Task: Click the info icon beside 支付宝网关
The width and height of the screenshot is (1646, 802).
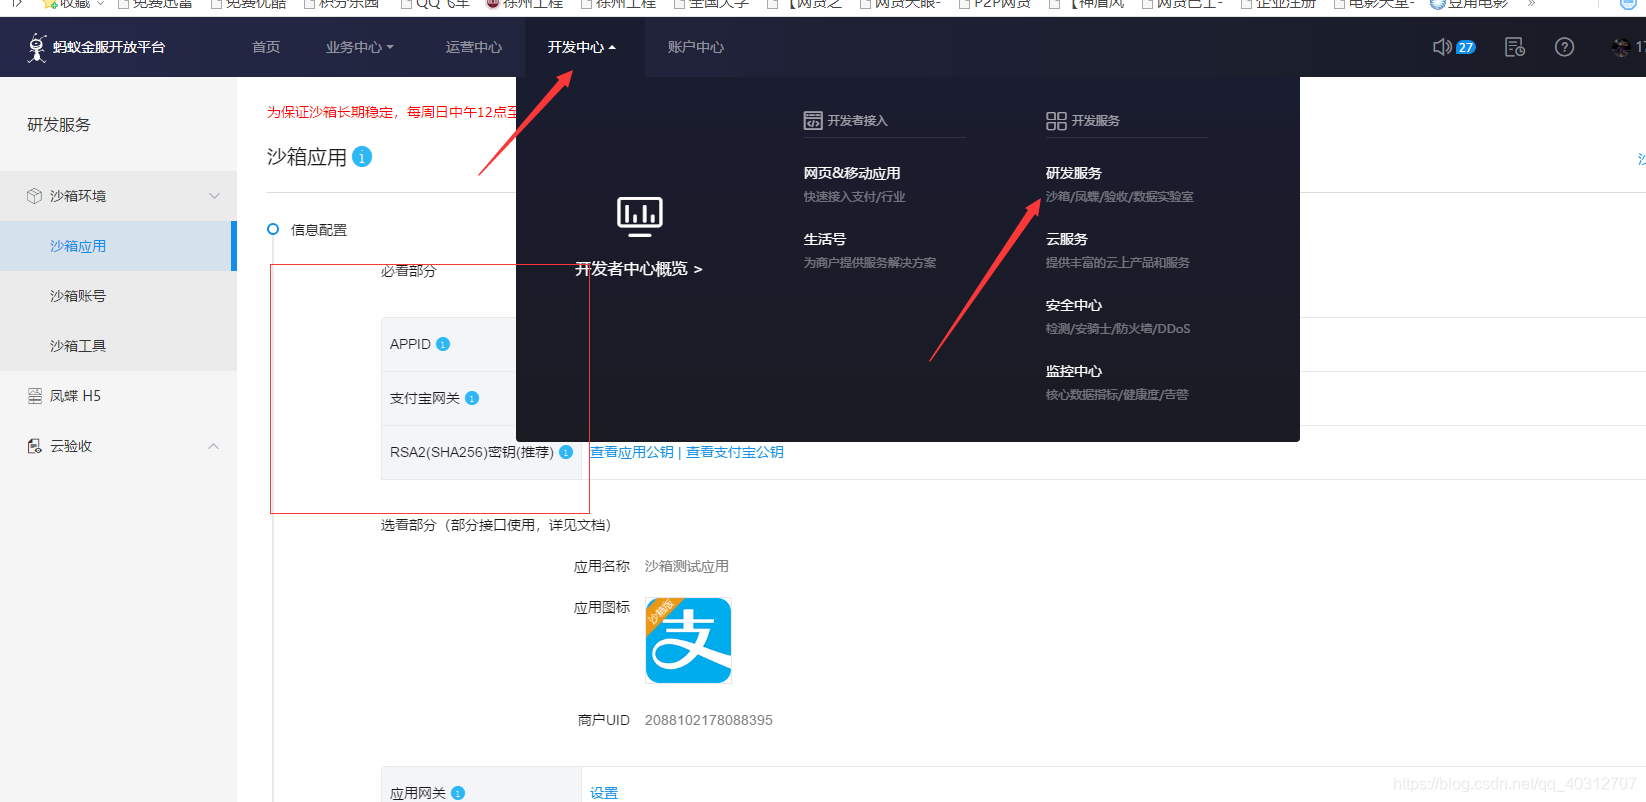Action: [472, 398]
